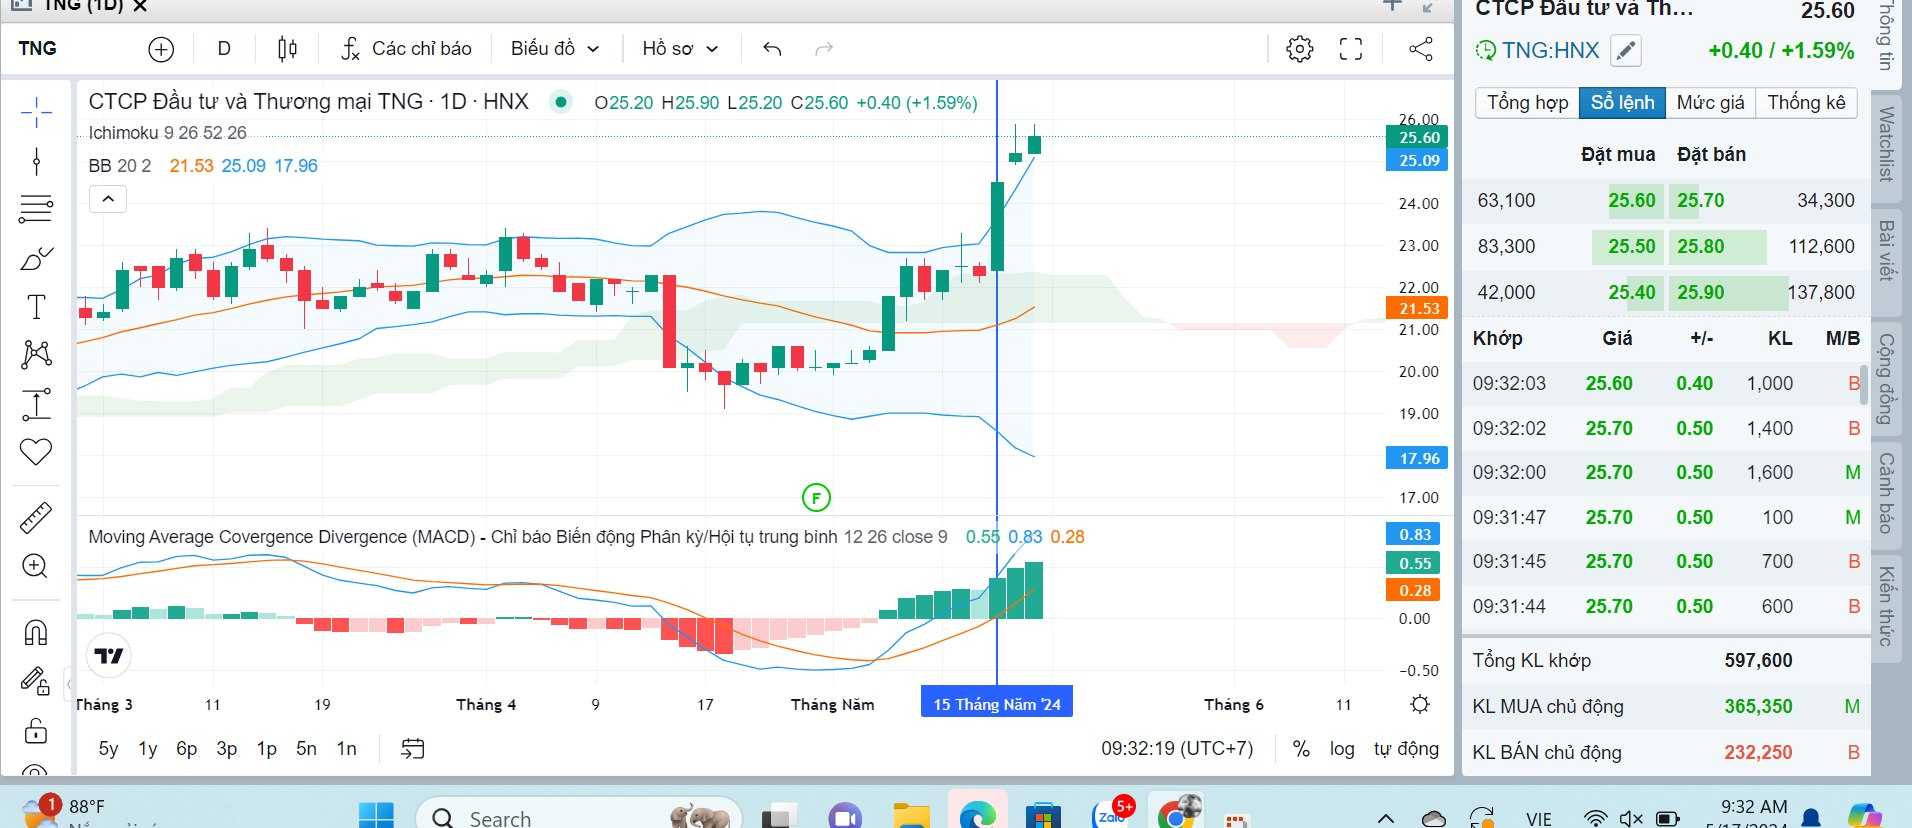Viewport: 1912px width, 828px height.
Task: Open the heart icons tool
Action: tap(36, 452)
